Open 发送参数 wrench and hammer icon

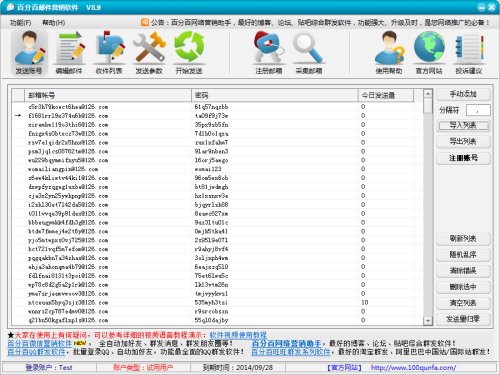click(149, 53)
